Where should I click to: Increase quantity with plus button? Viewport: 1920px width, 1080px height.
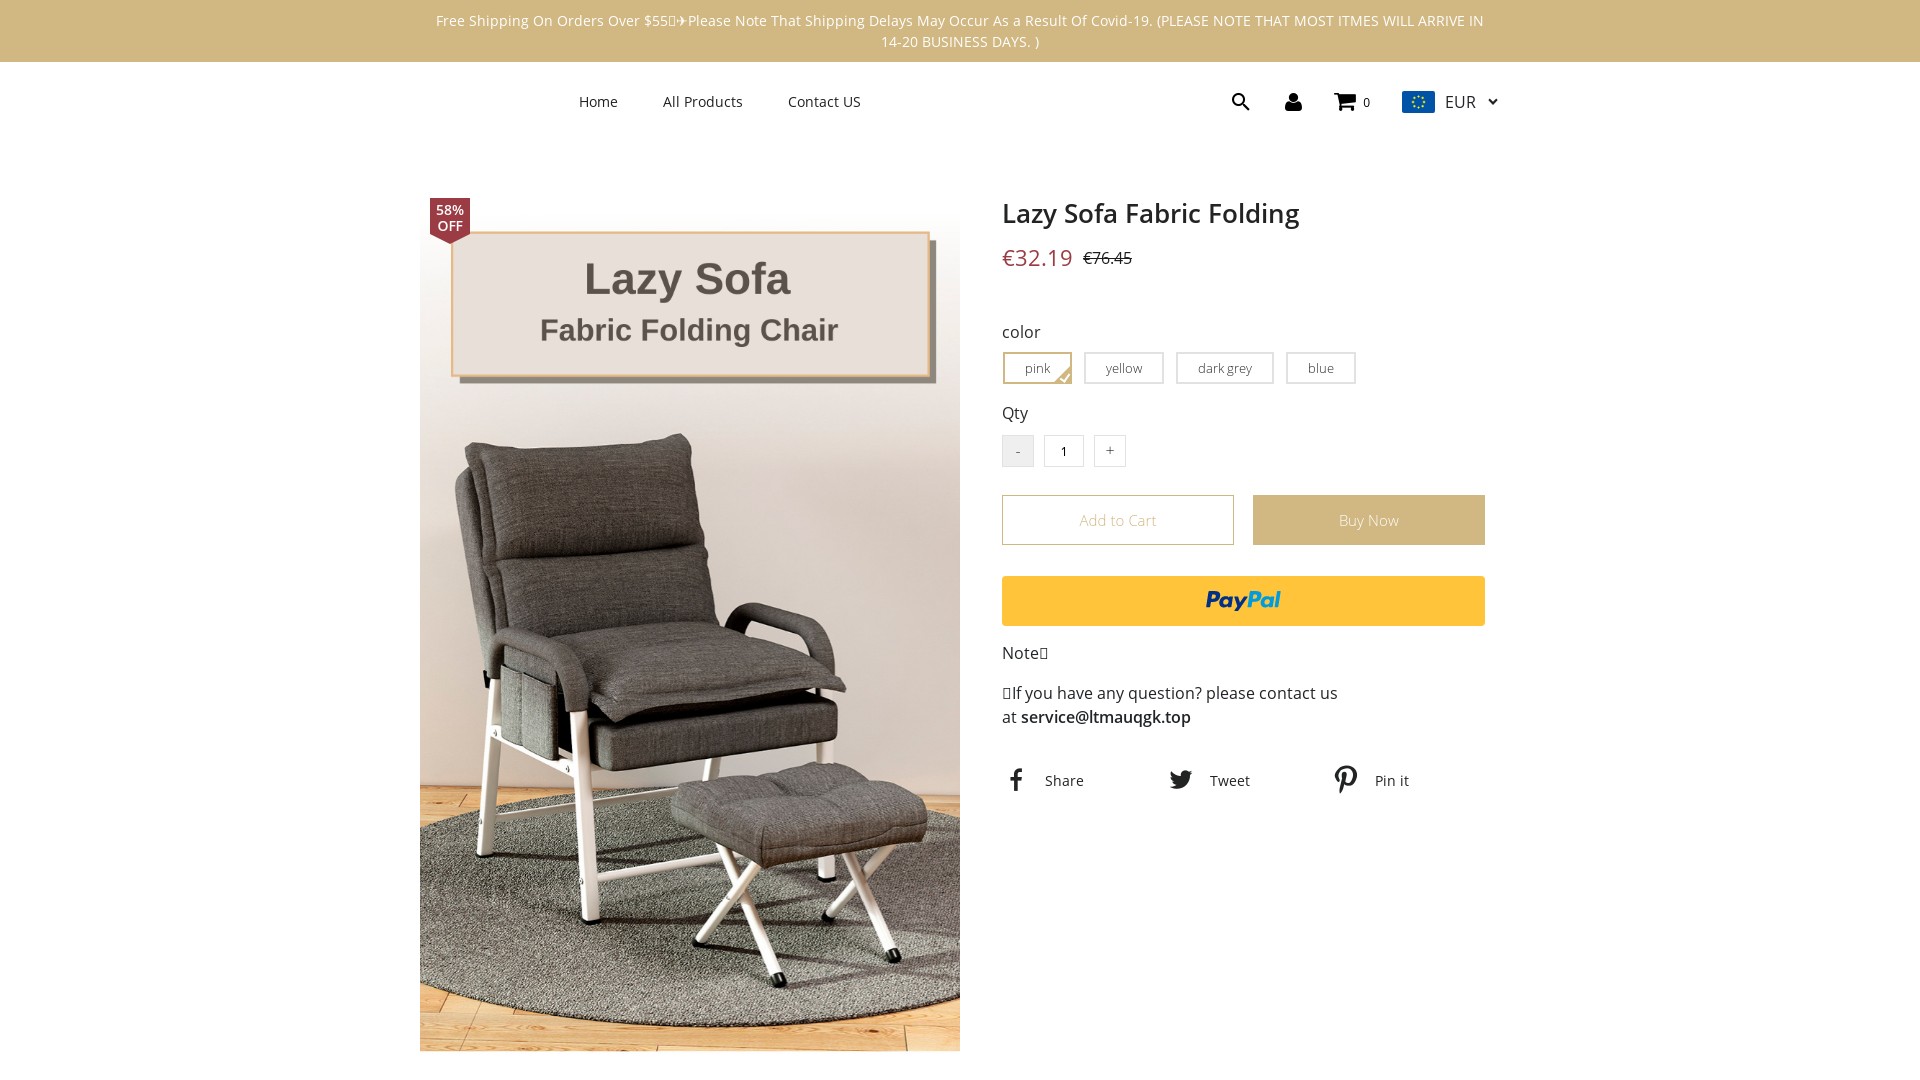(1110, 451)
